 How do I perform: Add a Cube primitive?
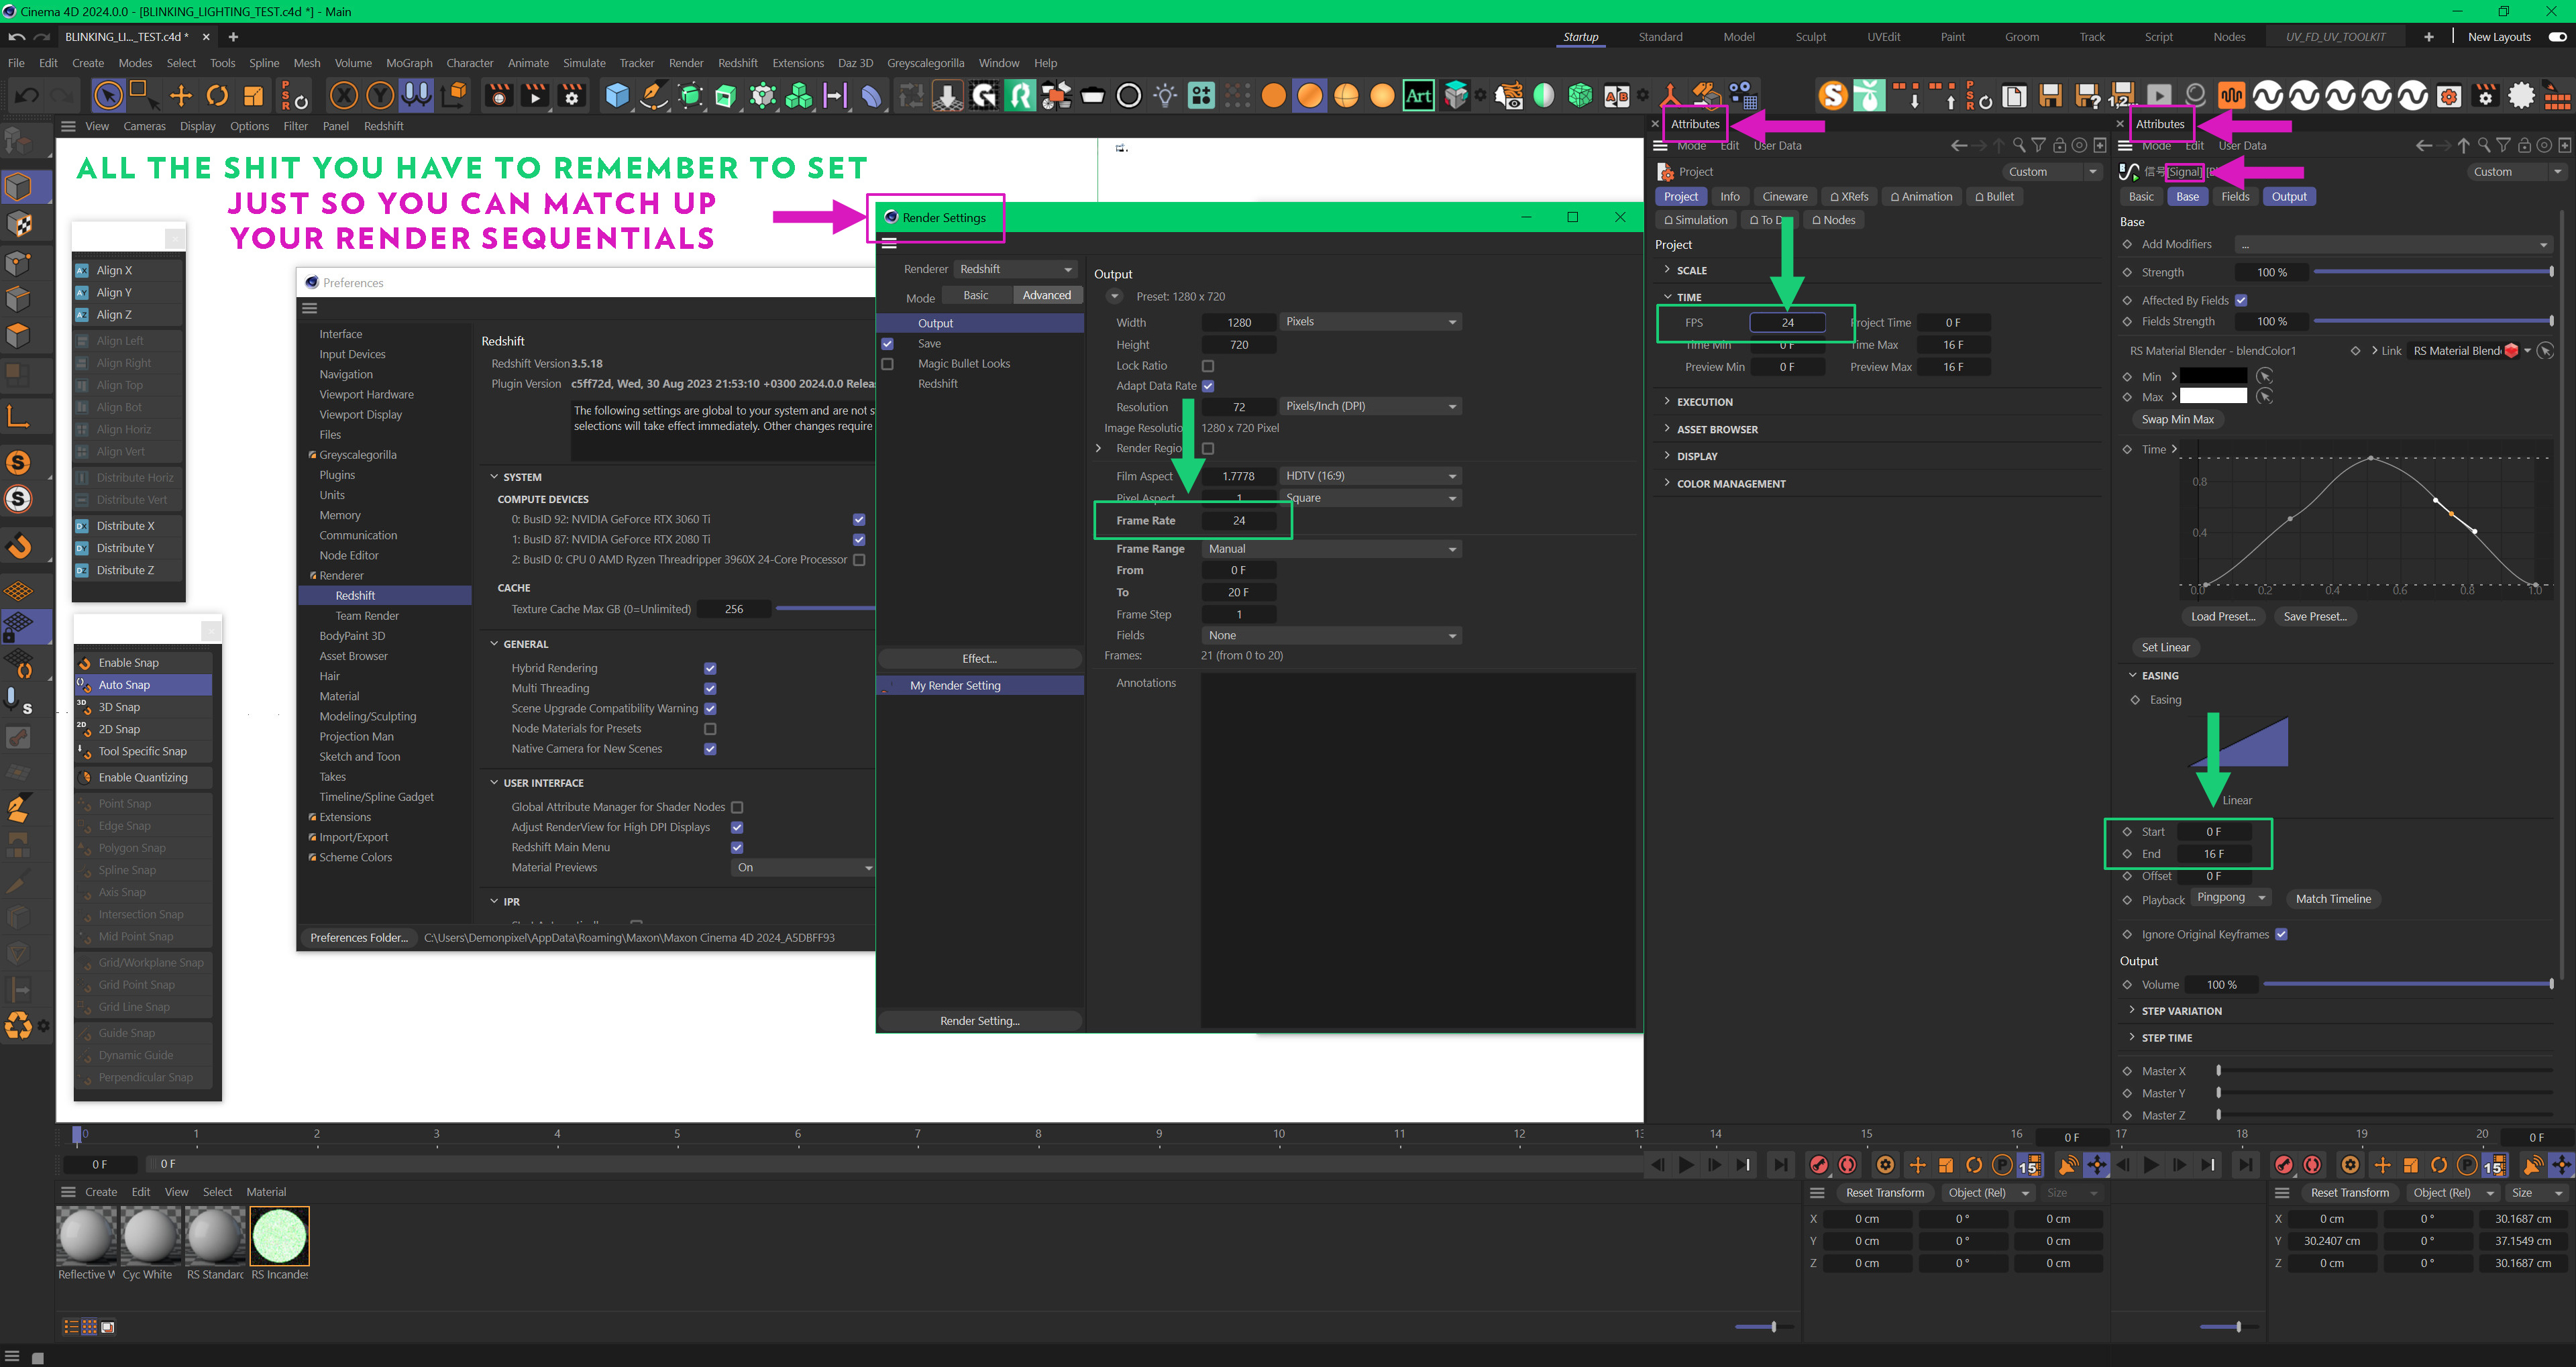(618, 96)
